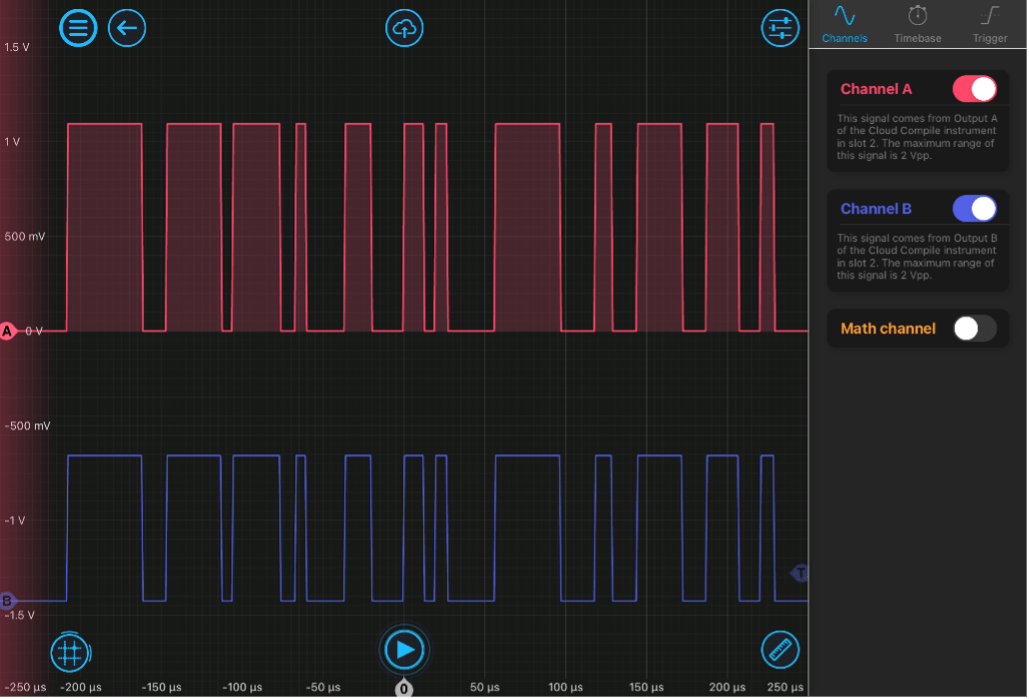Image resolution: width=1029 pixels, height=699 pixels.
Task: Select the Channel B heading label
Action: click(x=876, y=209)
